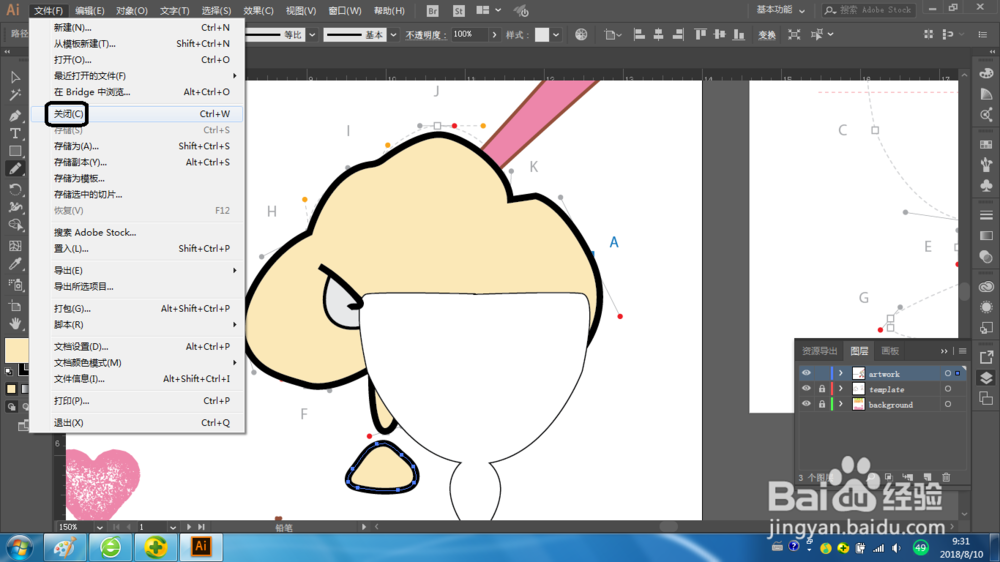Click the recolor artwork wheel icon
The image size is (1000, 562).
coord(581,34)
